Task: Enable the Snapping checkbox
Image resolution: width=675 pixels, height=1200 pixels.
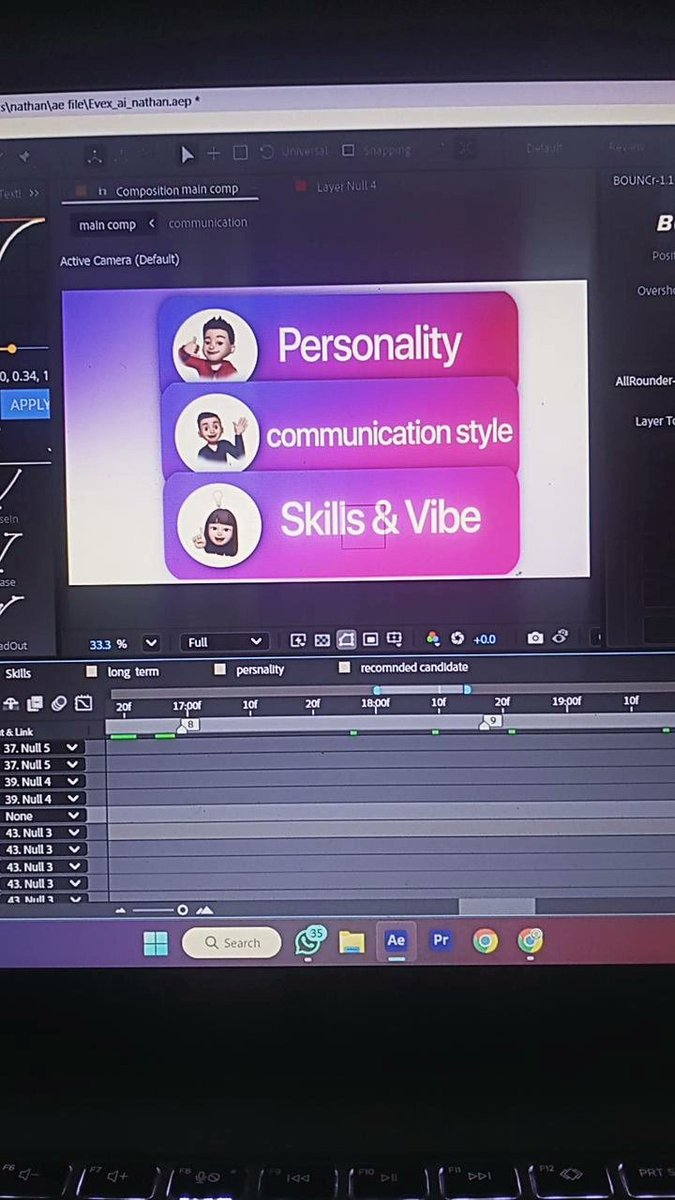Action: click(348, 150)
